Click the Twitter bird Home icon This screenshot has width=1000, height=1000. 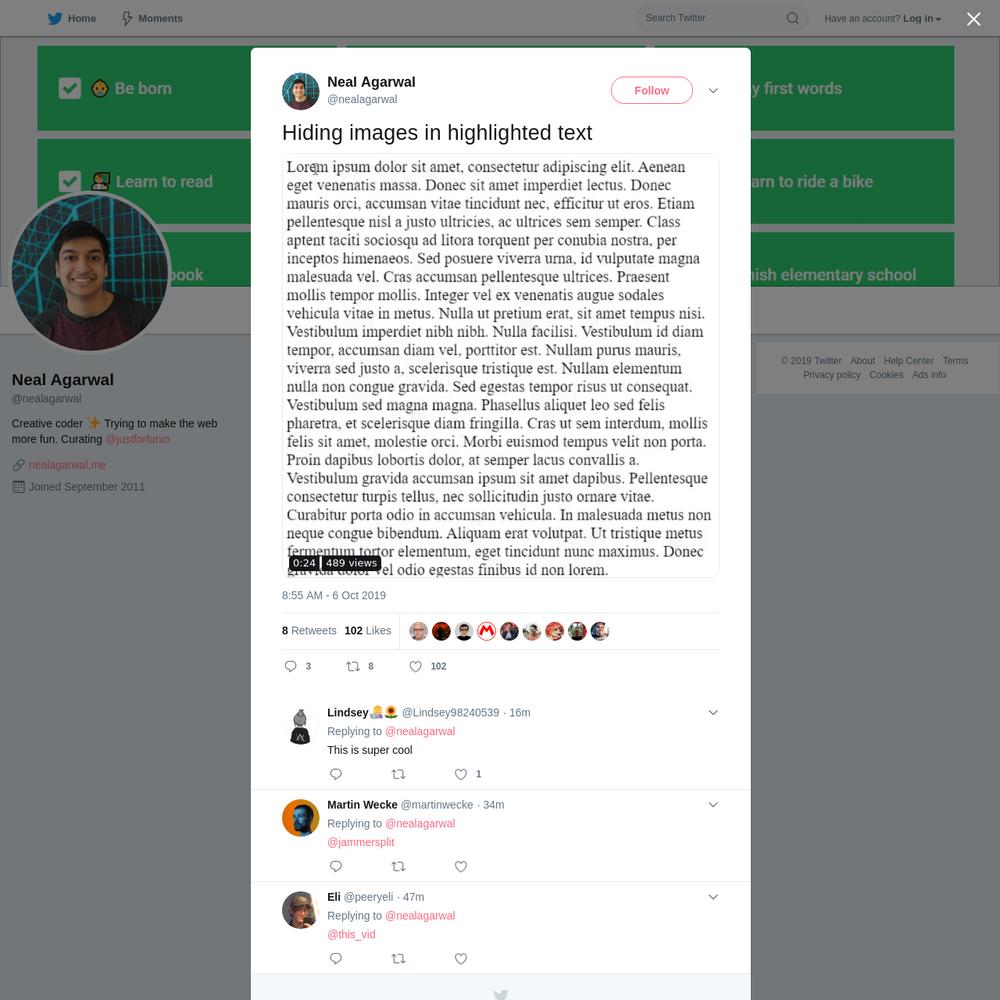[55, 18]
